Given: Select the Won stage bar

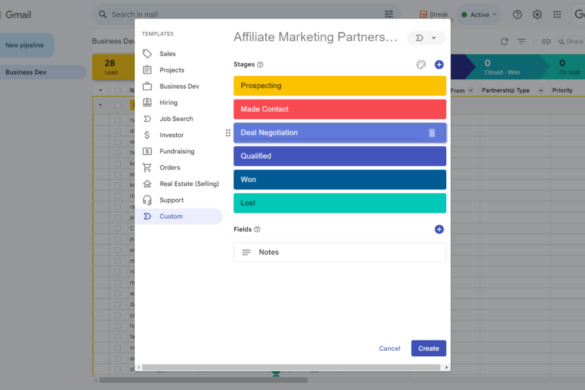Looking at the screenshot, I should (340, 180).
